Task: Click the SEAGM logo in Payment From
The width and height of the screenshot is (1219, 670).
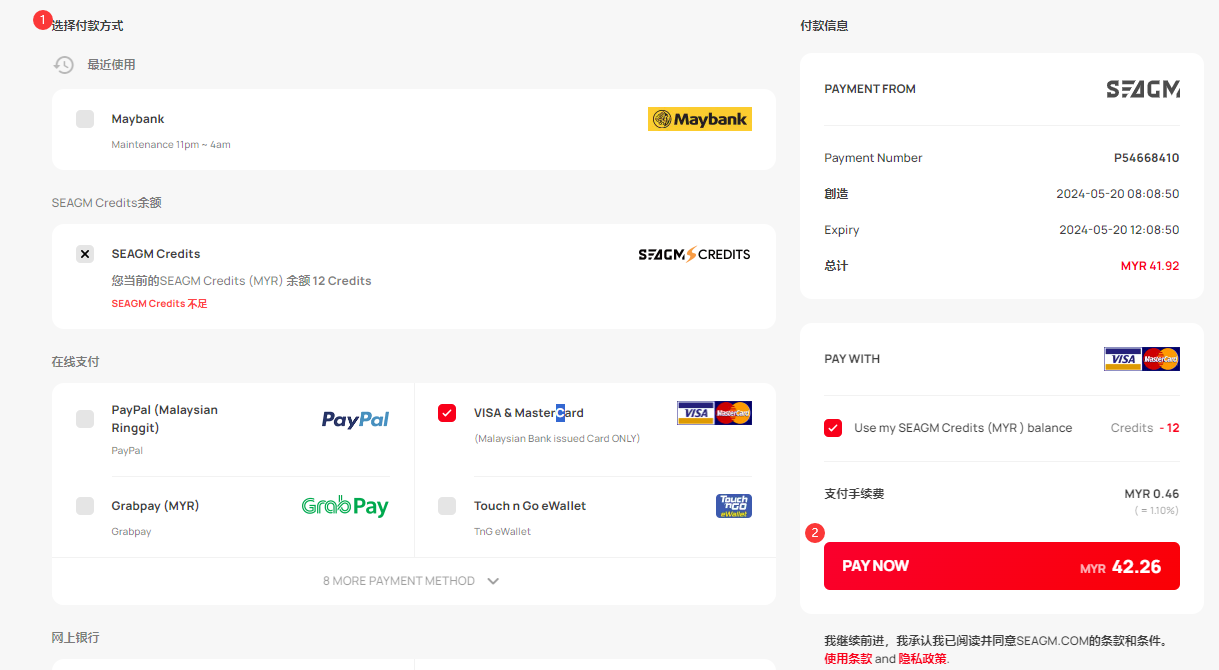Action: pos(1143,89)
